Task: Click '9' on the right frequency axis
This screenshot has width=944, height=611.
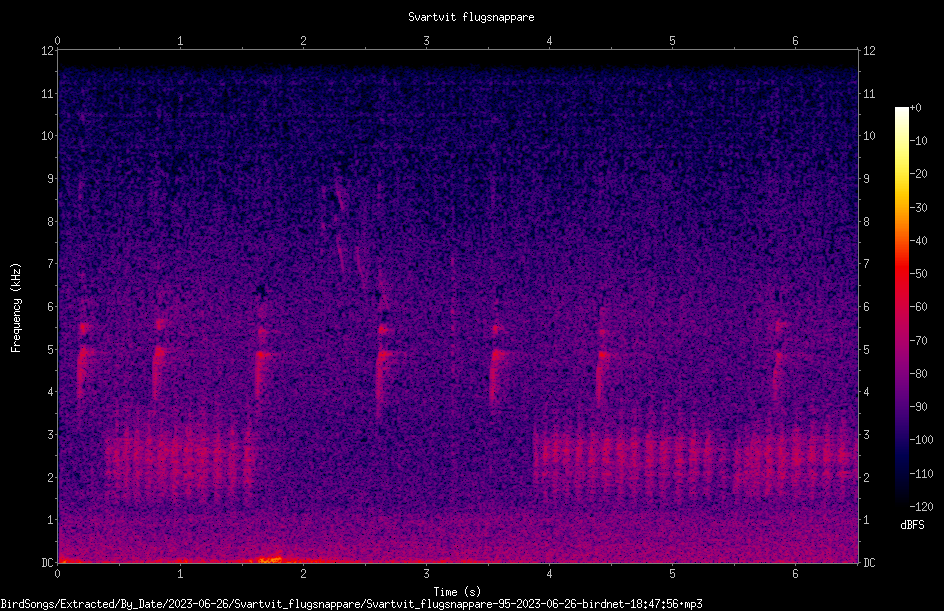Action: pos(866,179)
